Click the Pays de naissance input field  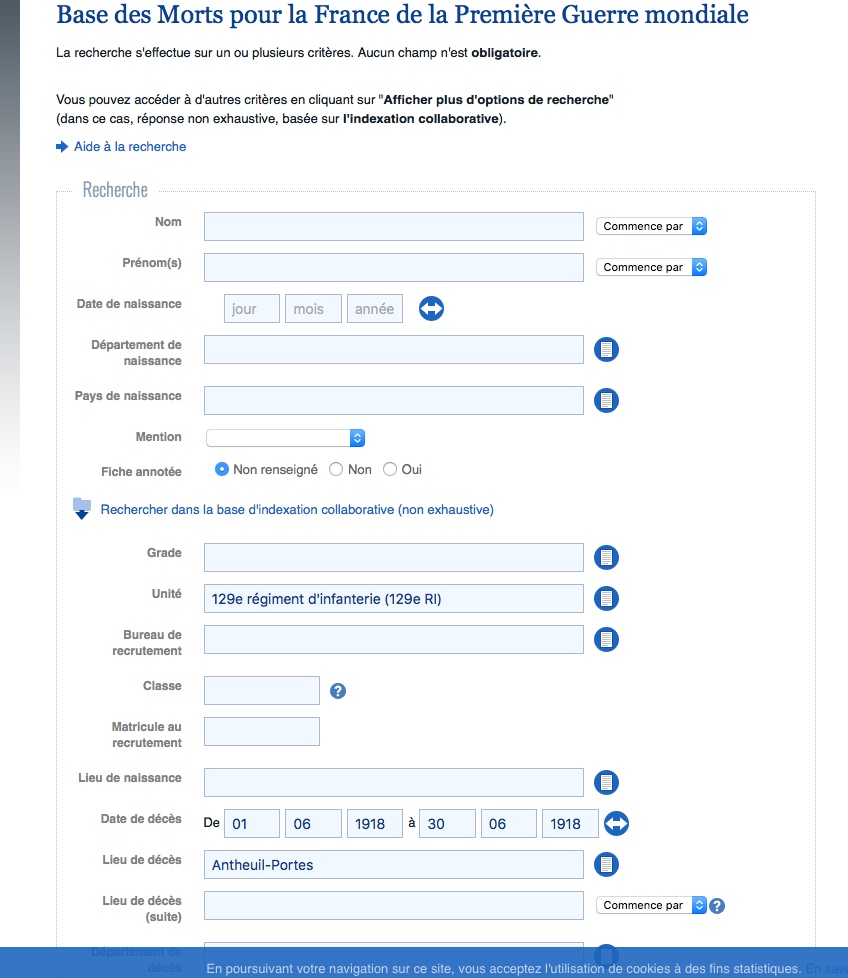click(x=393, y=400)
